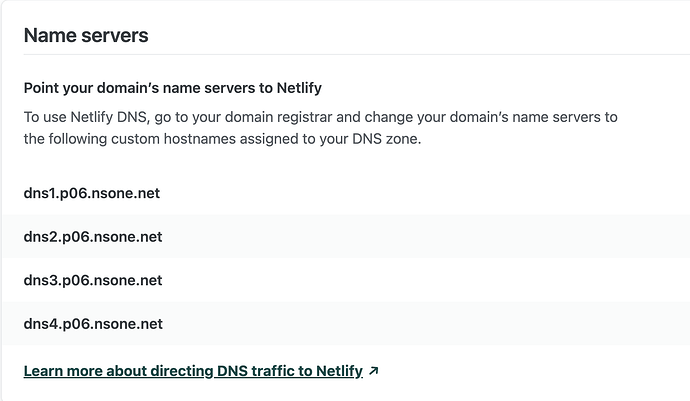Click the Name servers heading
Screen dimensions: 690x401
tap(86, 36)
